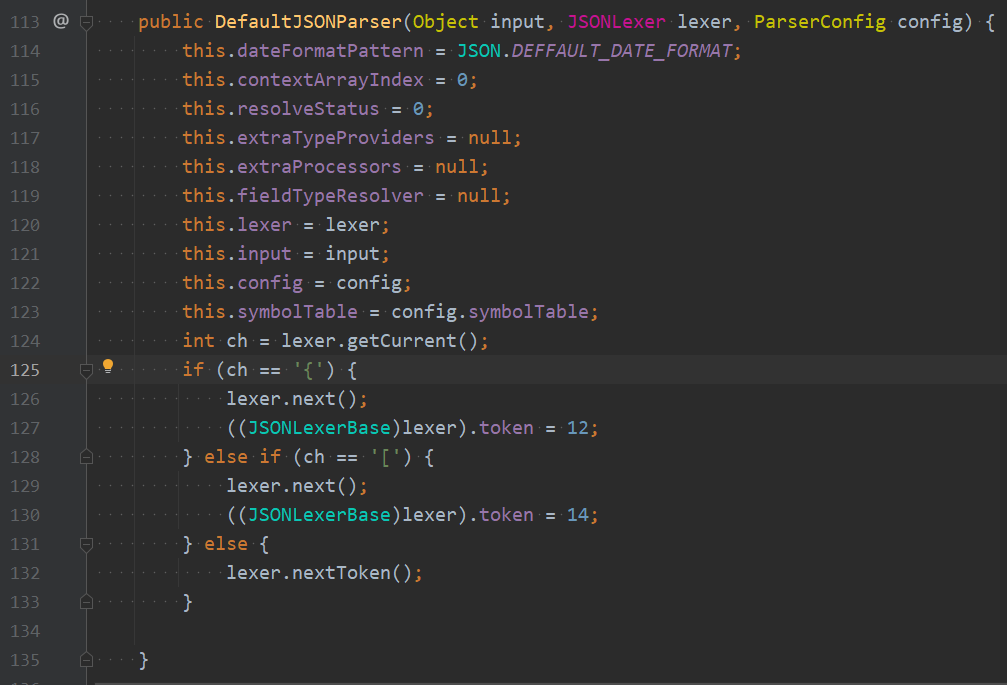1008x686 pixels.
Task: Click the int keyword on line 124
Action: [x=199, y=341]
